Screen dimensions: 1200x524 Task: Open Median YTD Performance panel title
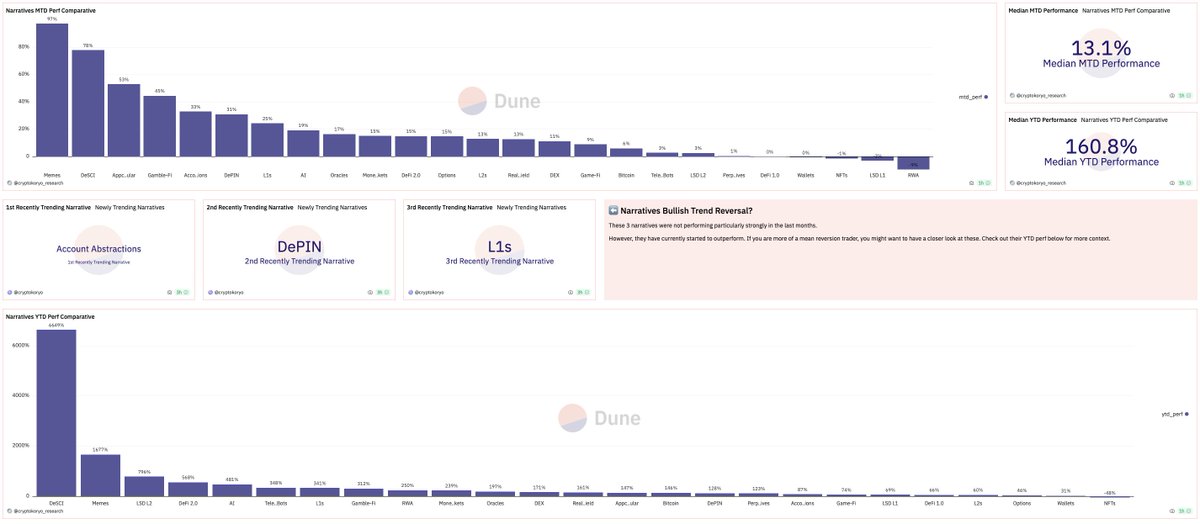click(1043, 118)
